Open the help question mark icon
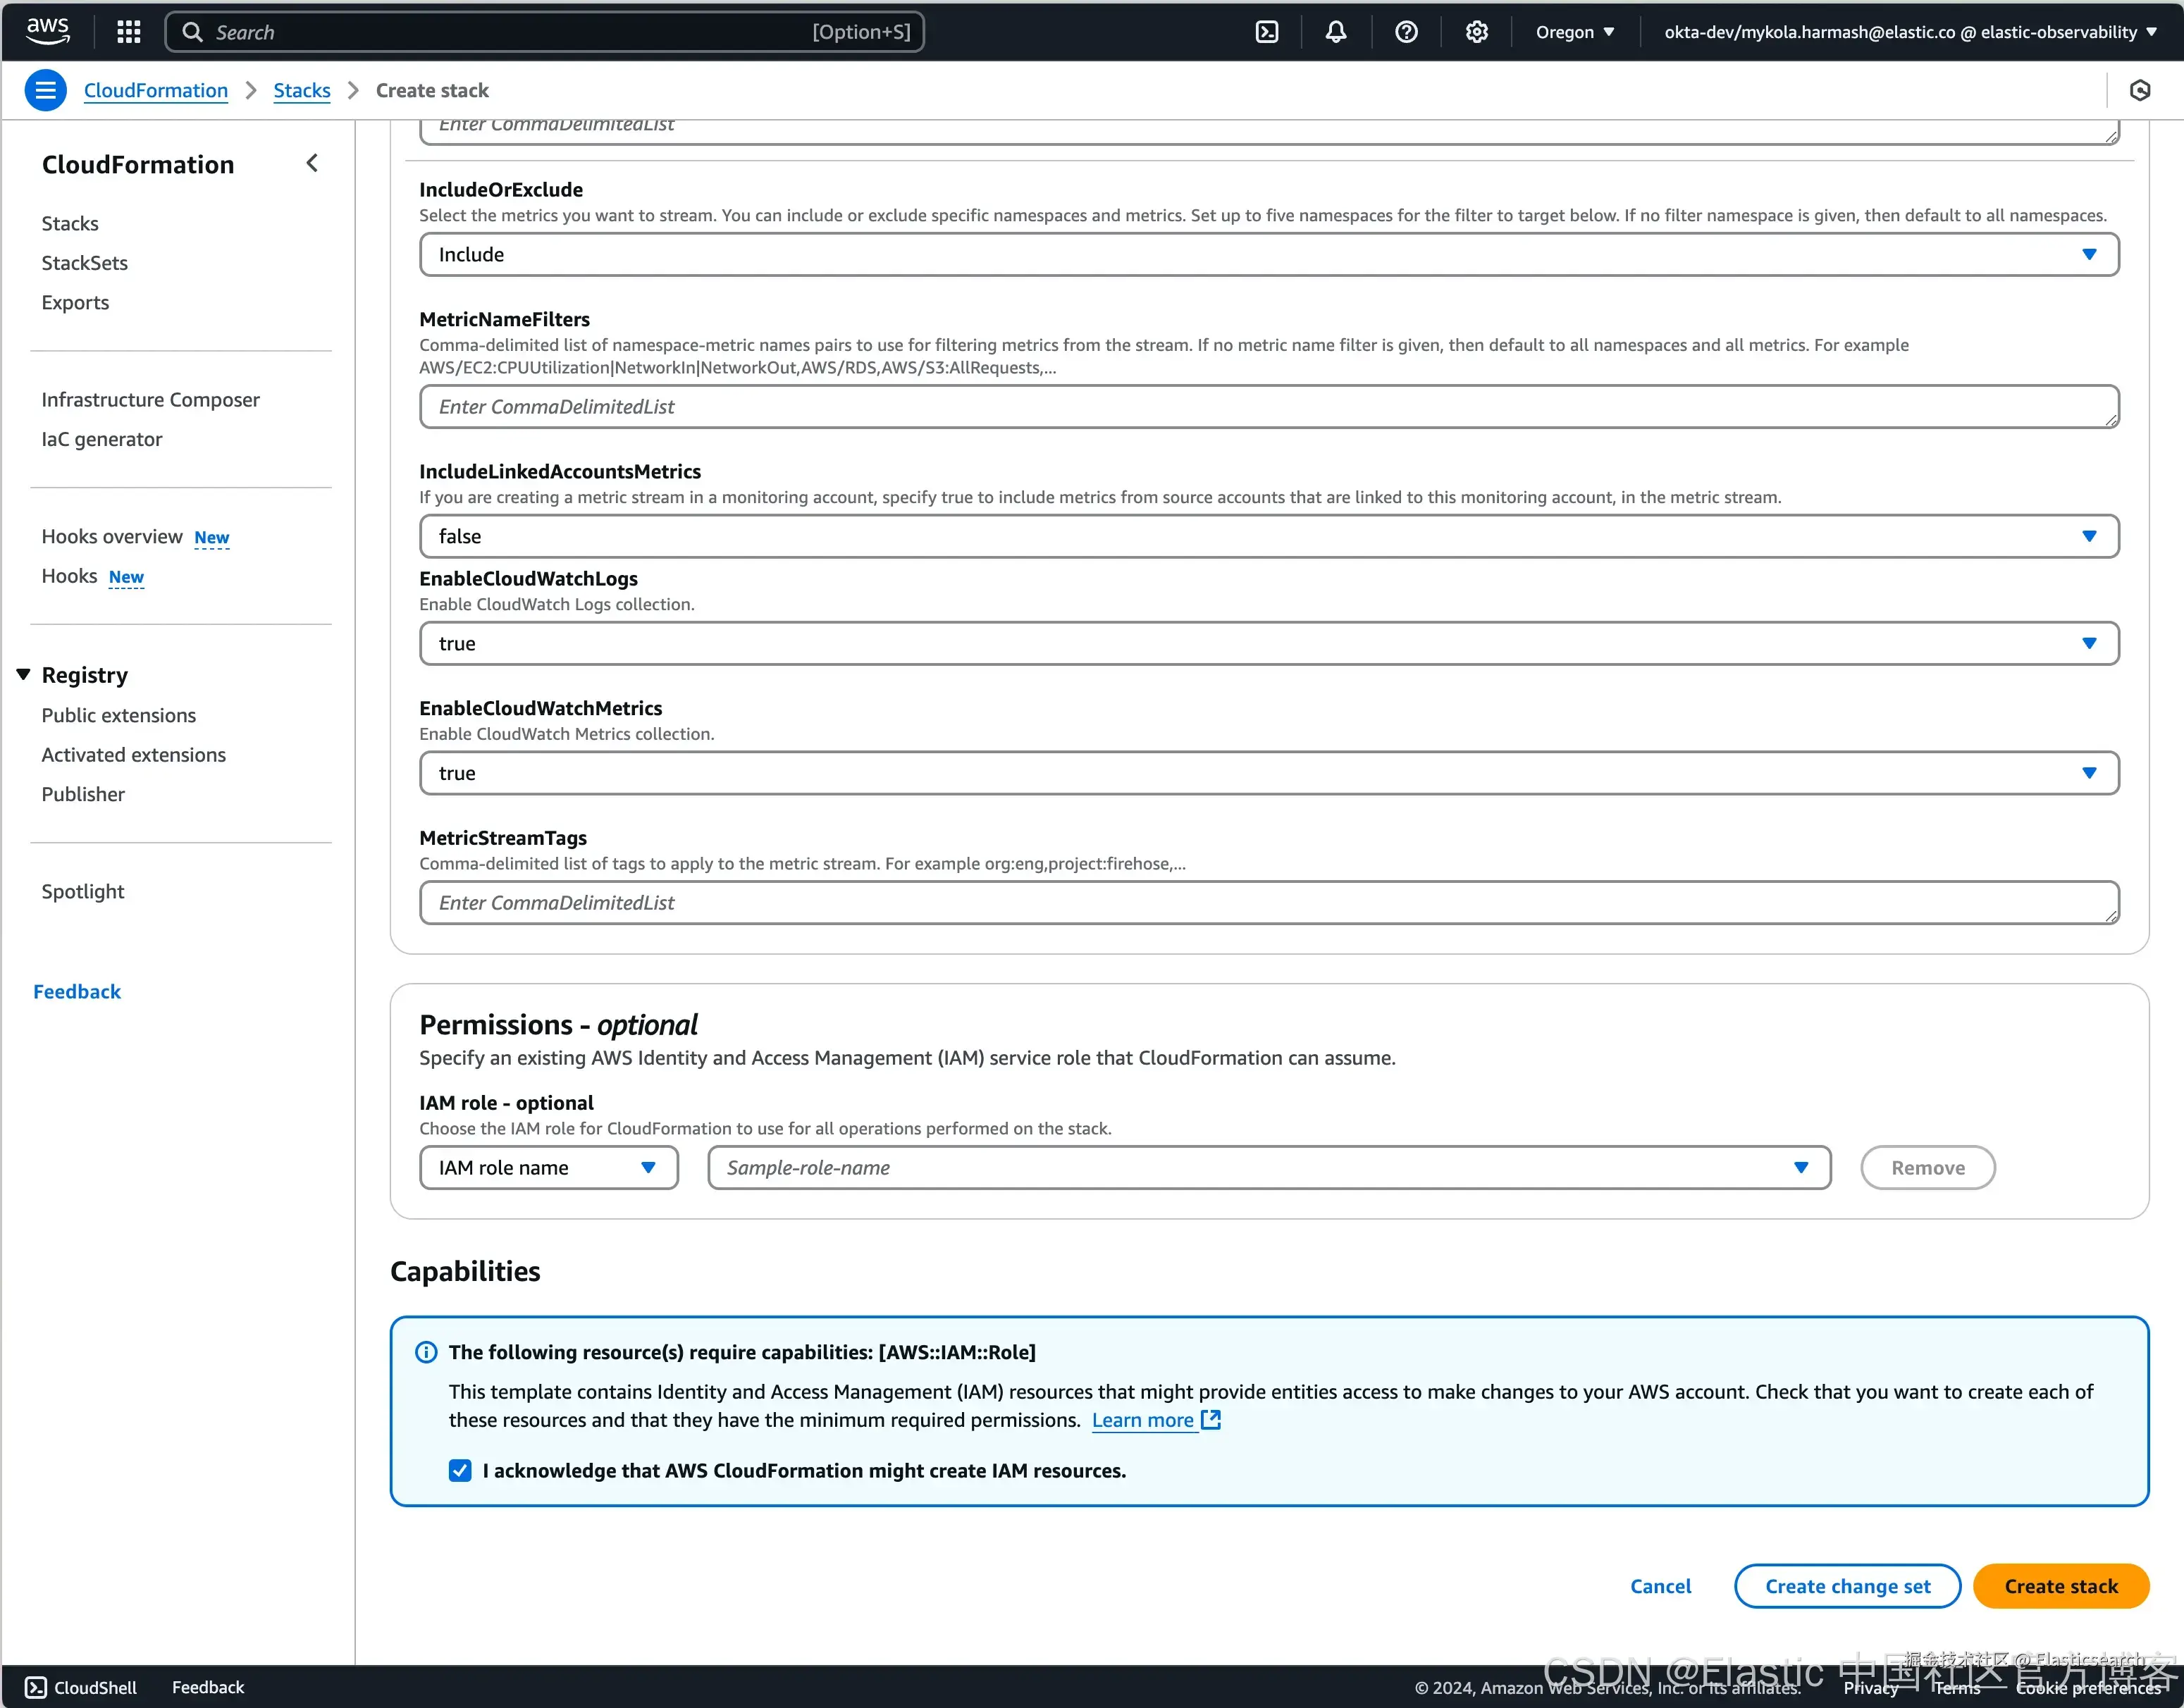This screenshot has width=2184, height=1708. [1406, 32]
